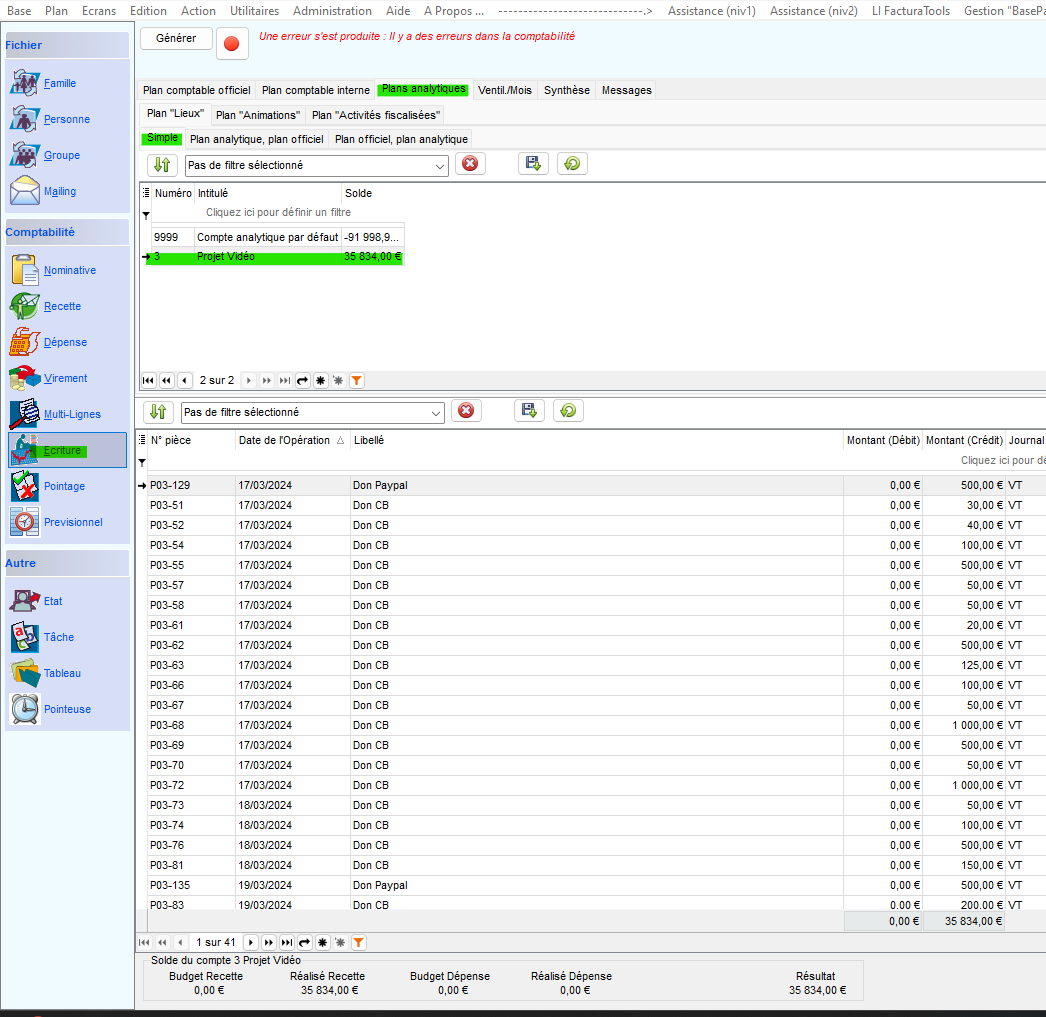Screen dimensions: 1046x1017
Task: Expand the lower "Pas de filtre sélectionné" dropdown
Action: [x=435, y=412]
